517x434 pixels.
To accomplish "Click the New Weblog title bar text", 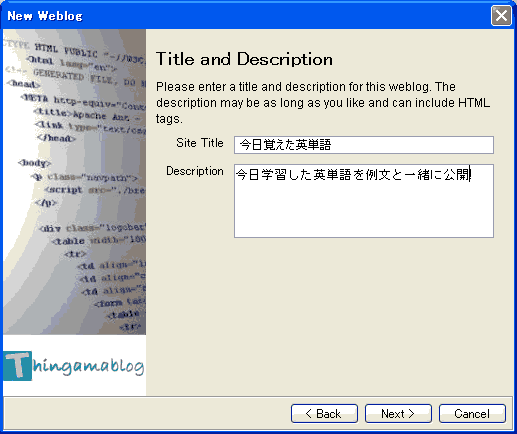I will [45, 16].
